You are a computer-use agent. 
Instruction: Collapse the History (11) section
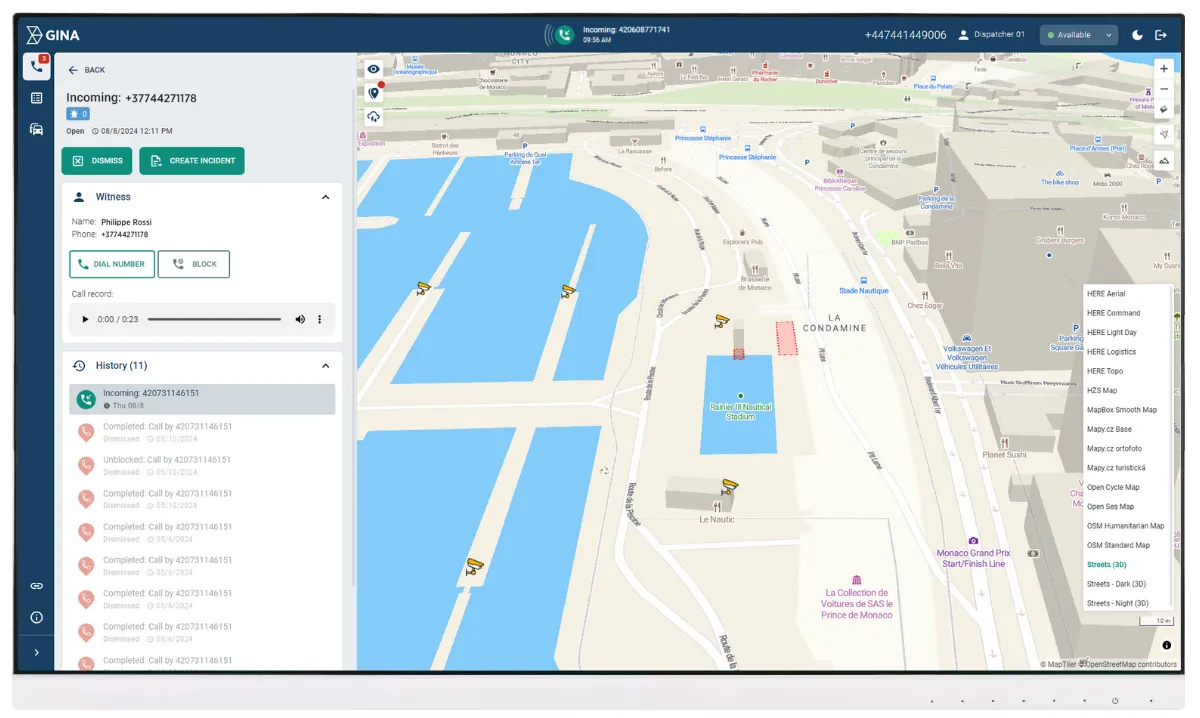[x=325, y=366]
